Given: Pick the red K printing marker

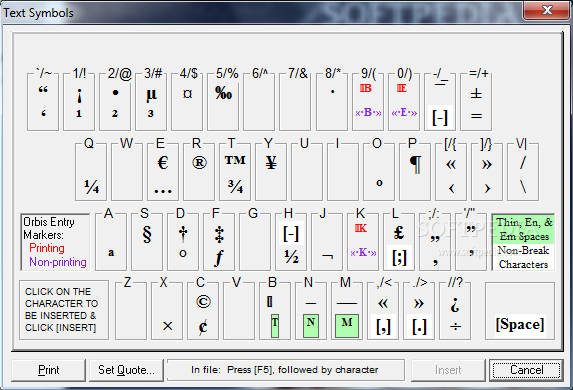Looking at the screenshot, I should pyautogui.click(x=361, y=228).
